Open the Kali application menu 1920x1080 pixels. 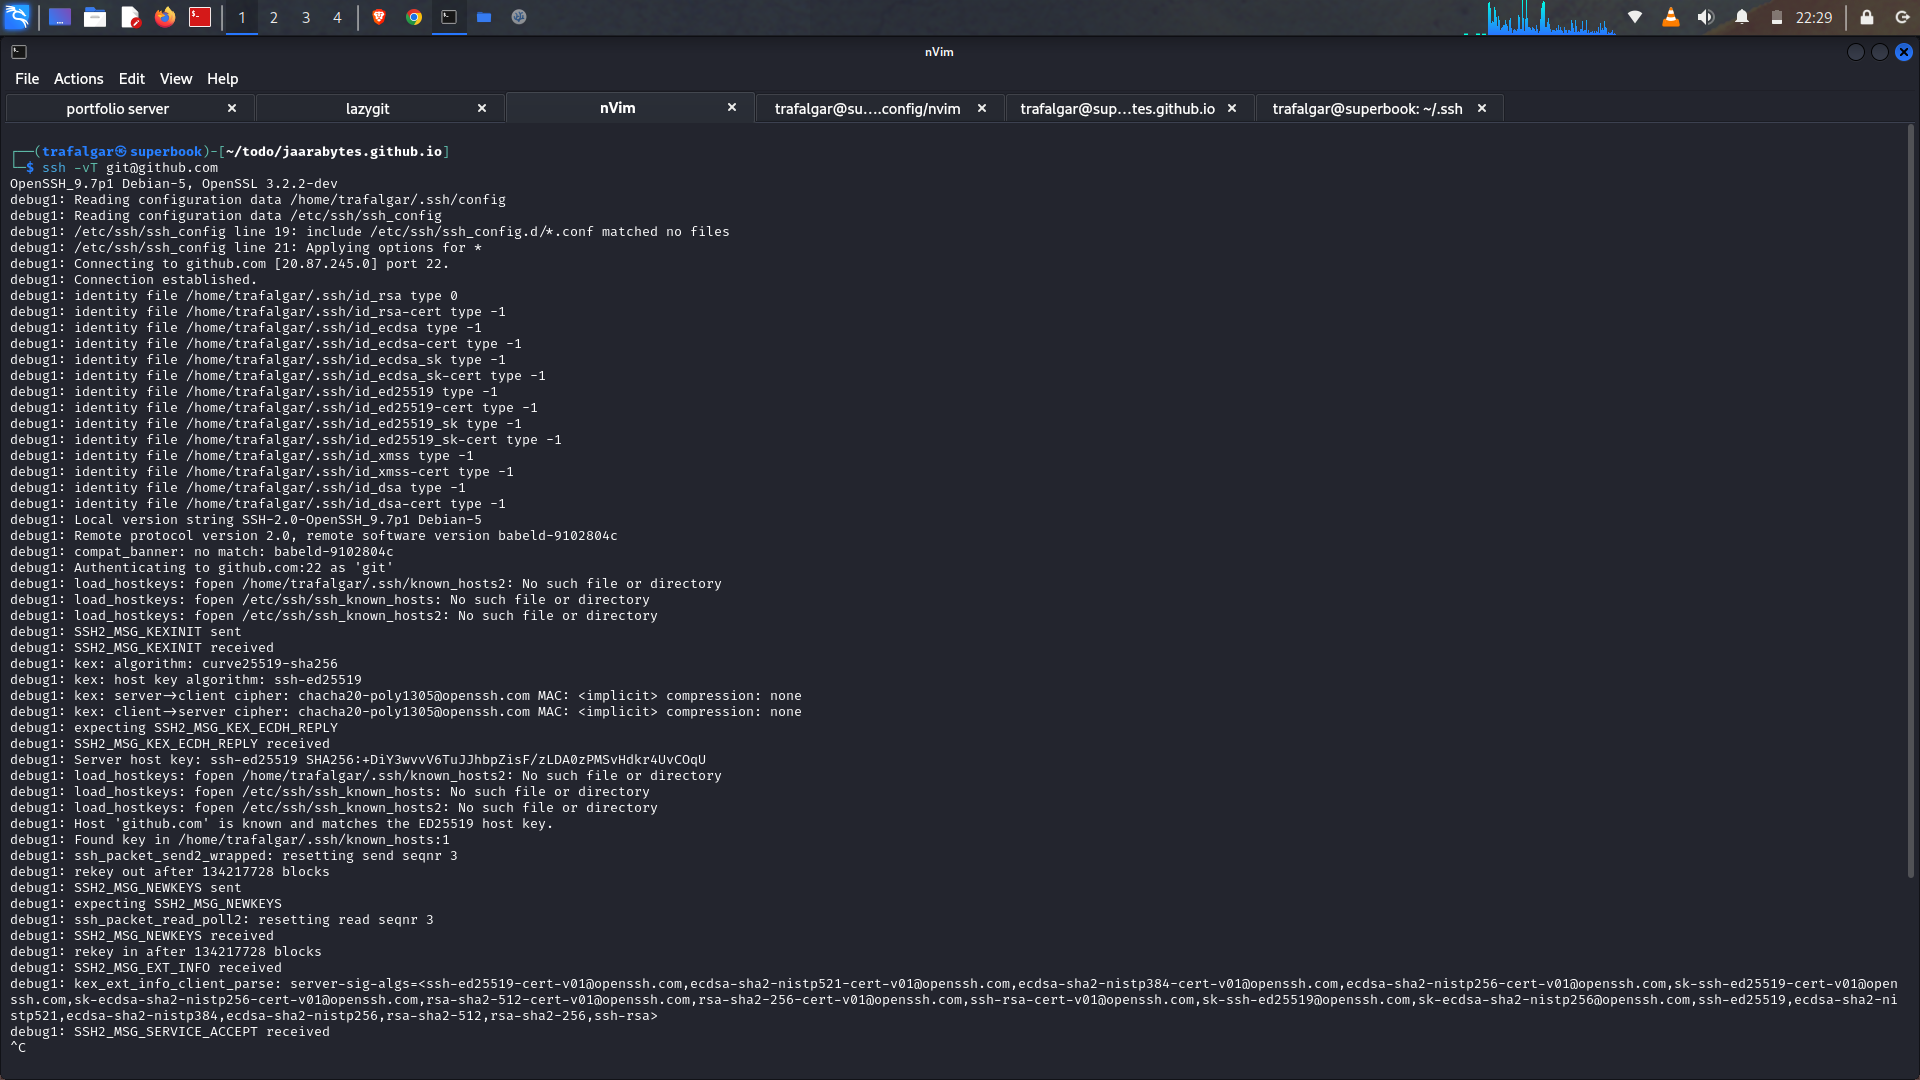pos(18,17)
